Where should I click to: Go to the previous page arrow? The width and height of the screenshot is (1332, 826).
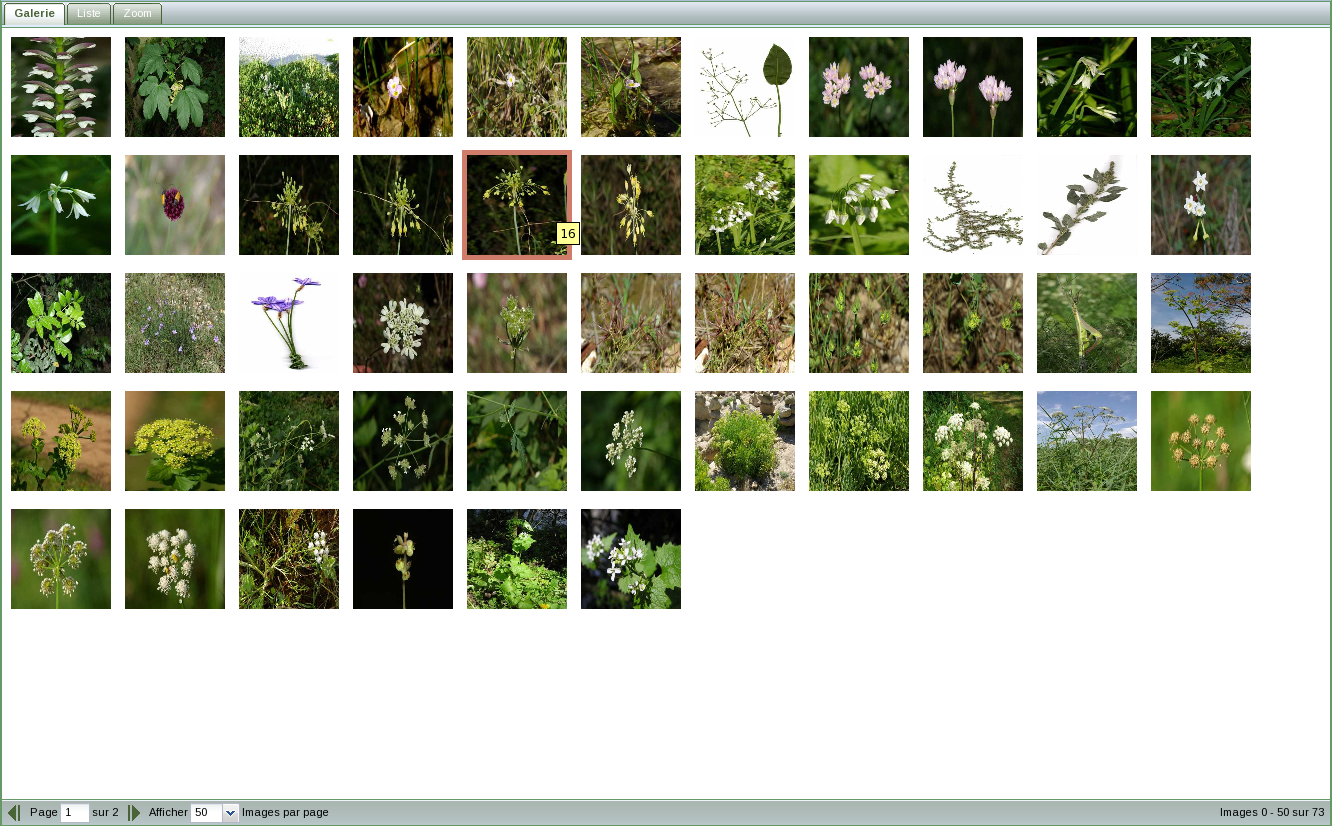coord(13,812)
